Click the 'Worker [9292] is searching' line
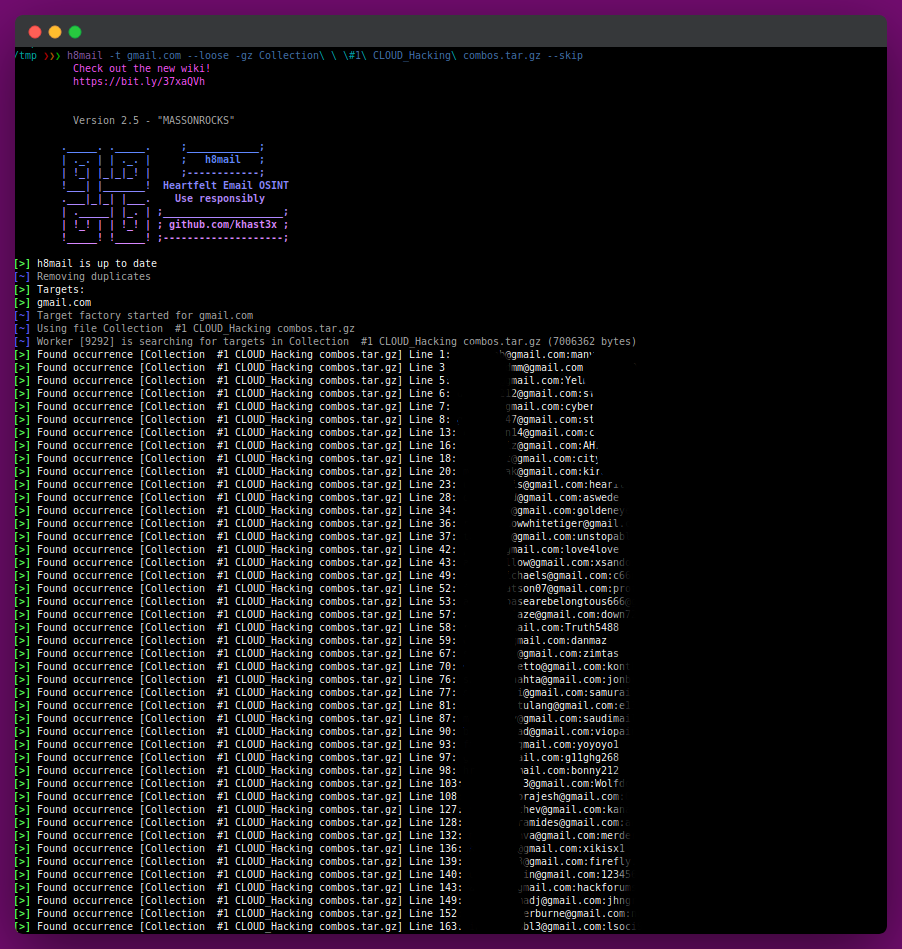Image resolution: width=902 pixels, height=949 pixels. pyautogui.click(x=326, y=341)
